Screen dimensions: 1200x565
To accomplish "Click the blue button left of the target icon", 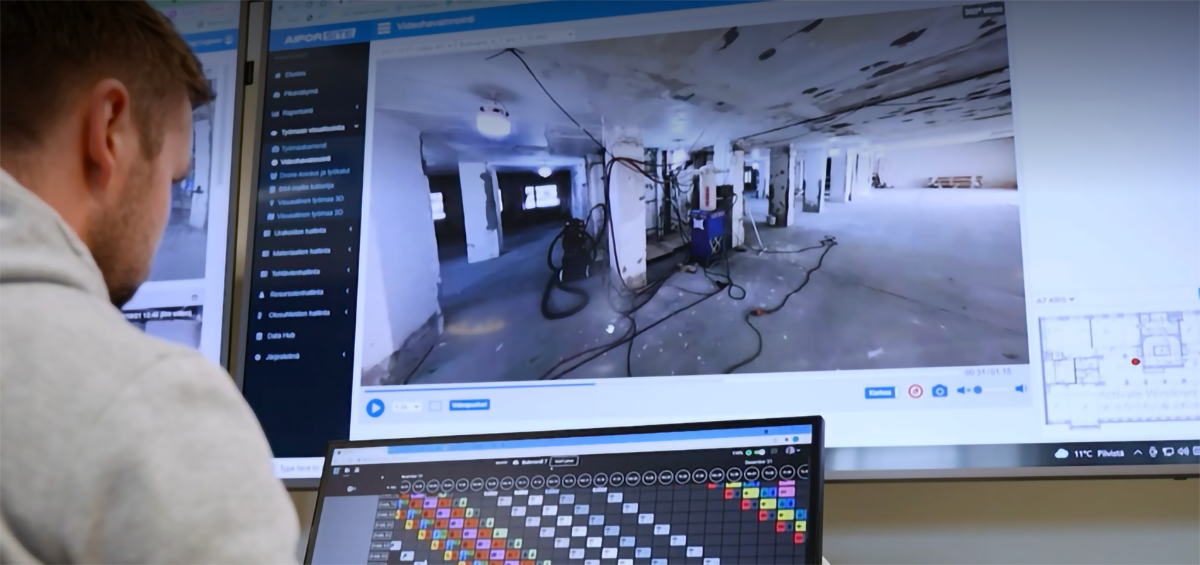I will coord(880,392).
